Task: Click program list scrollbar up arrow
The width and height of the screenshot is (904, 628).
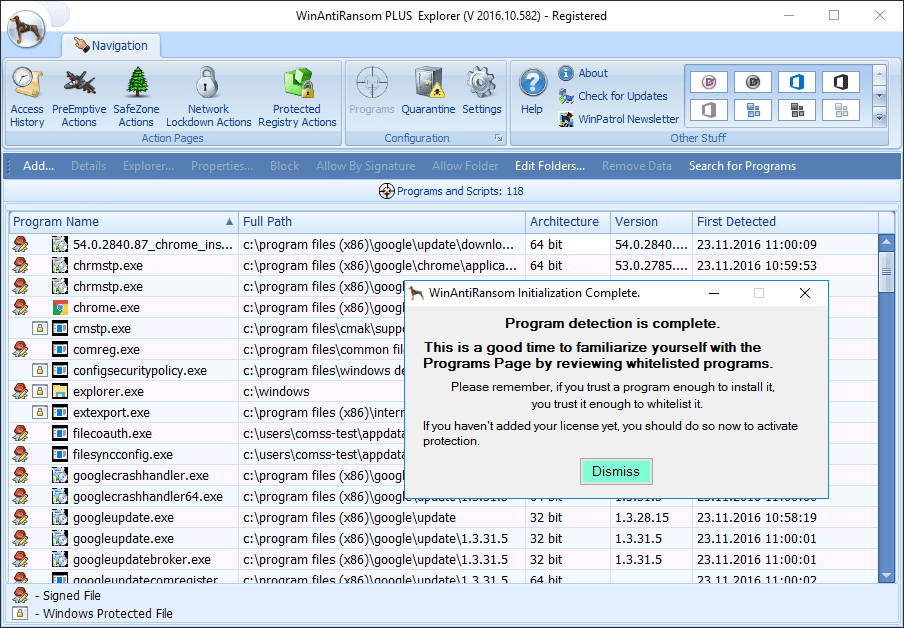Action: 886,242
